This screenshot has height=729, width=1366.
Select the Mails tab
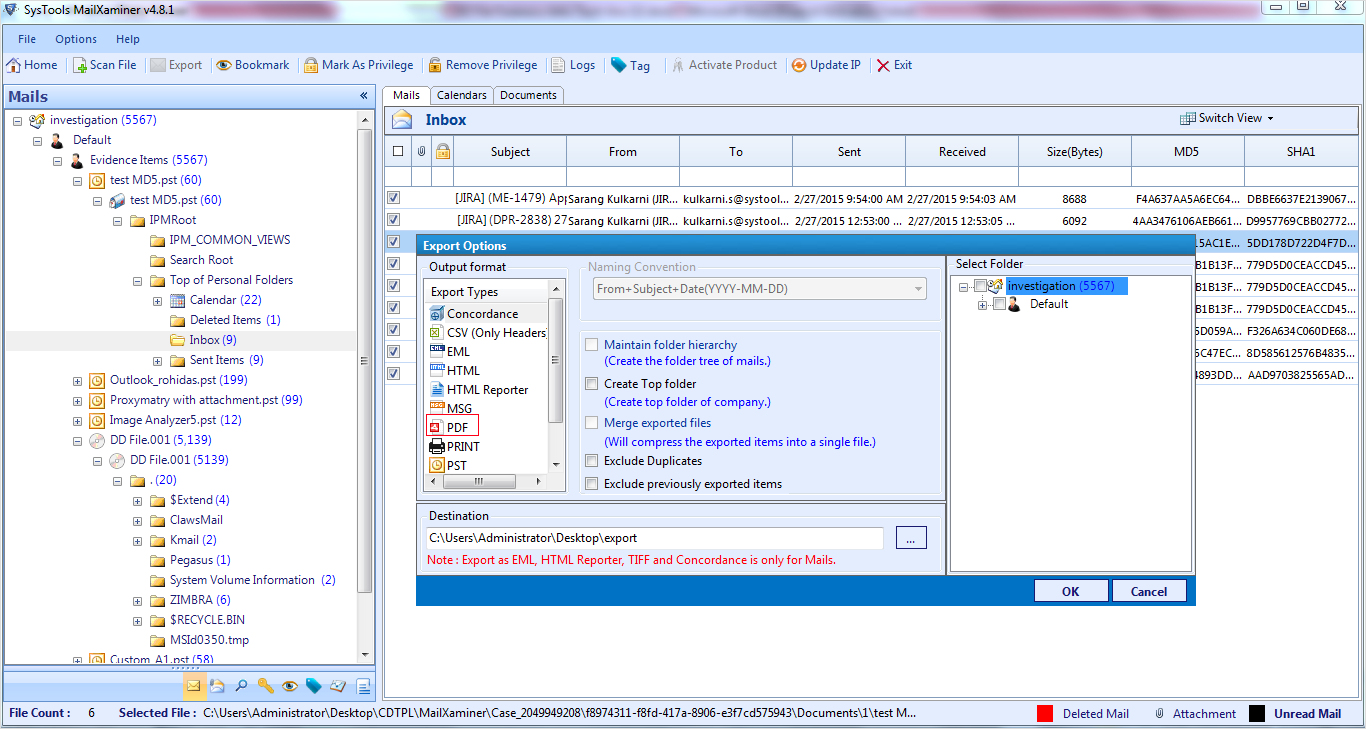406,95
